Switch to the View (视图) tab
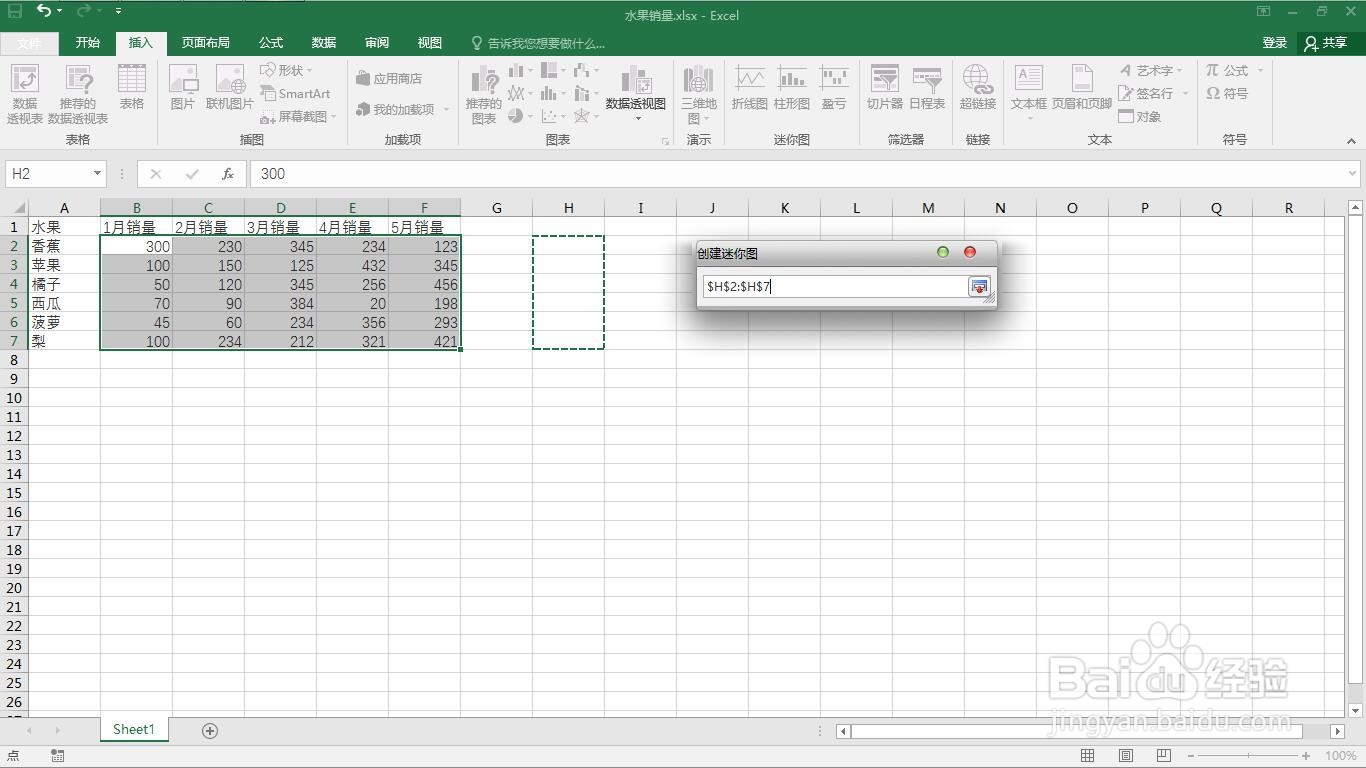Viewport: 1366px width, 768px height. pos(430,43)
